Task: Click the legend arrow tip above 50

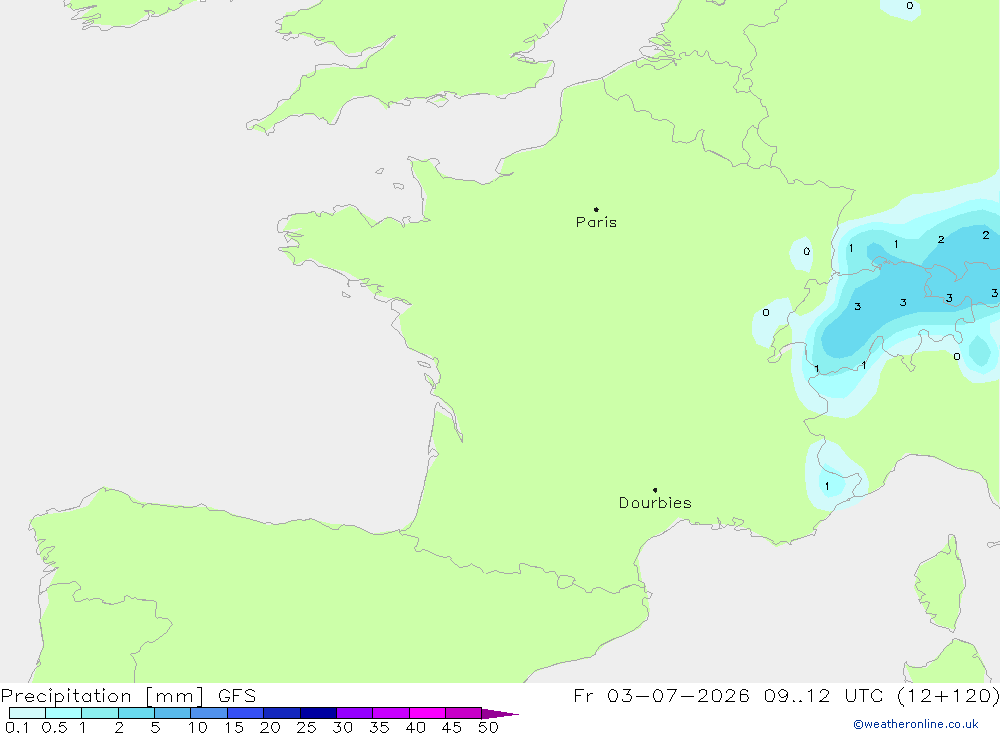Action: (500, 713)
